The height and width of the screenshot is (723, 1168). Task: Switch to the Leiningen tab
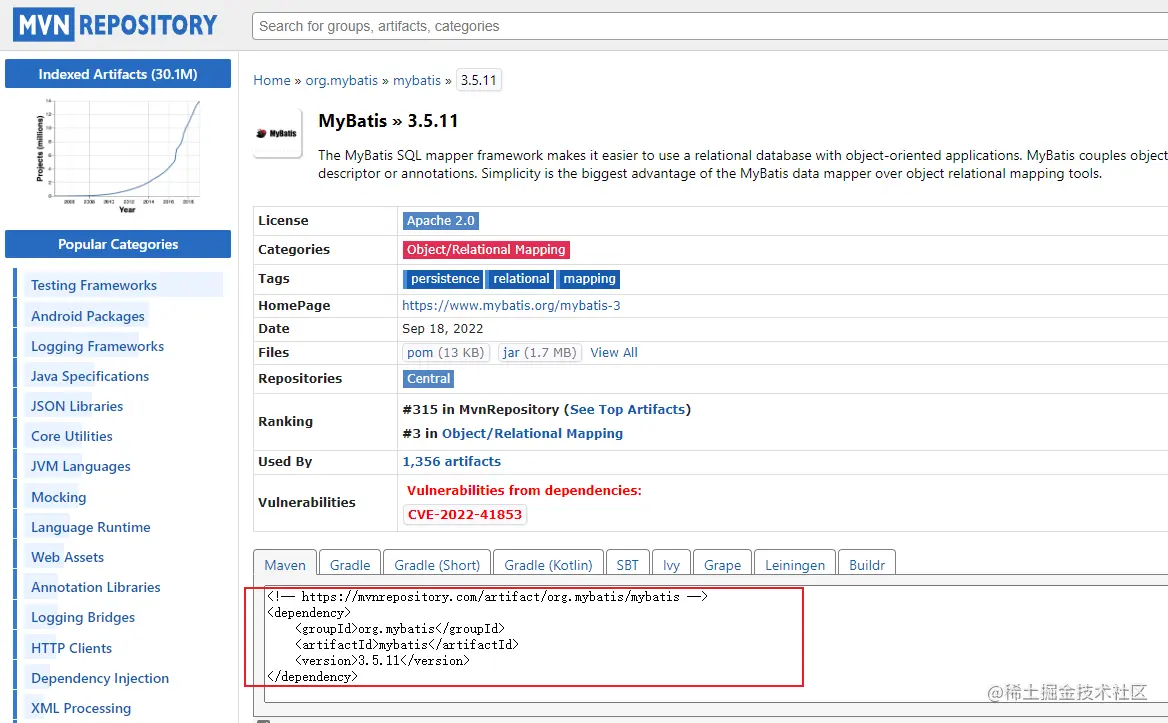coord(795,564)
